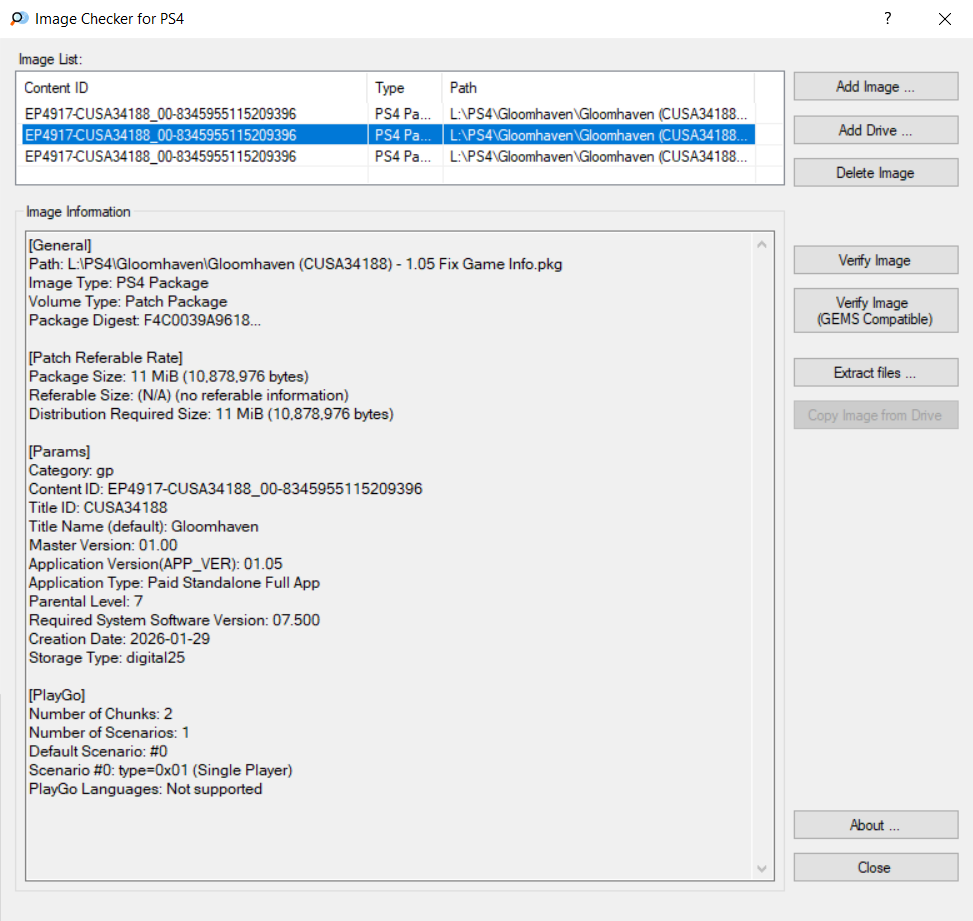Image resolution: width=973 pixels, height=921 pixels.
Task: Click the Path column header
Action: click(x=597, y=88)
